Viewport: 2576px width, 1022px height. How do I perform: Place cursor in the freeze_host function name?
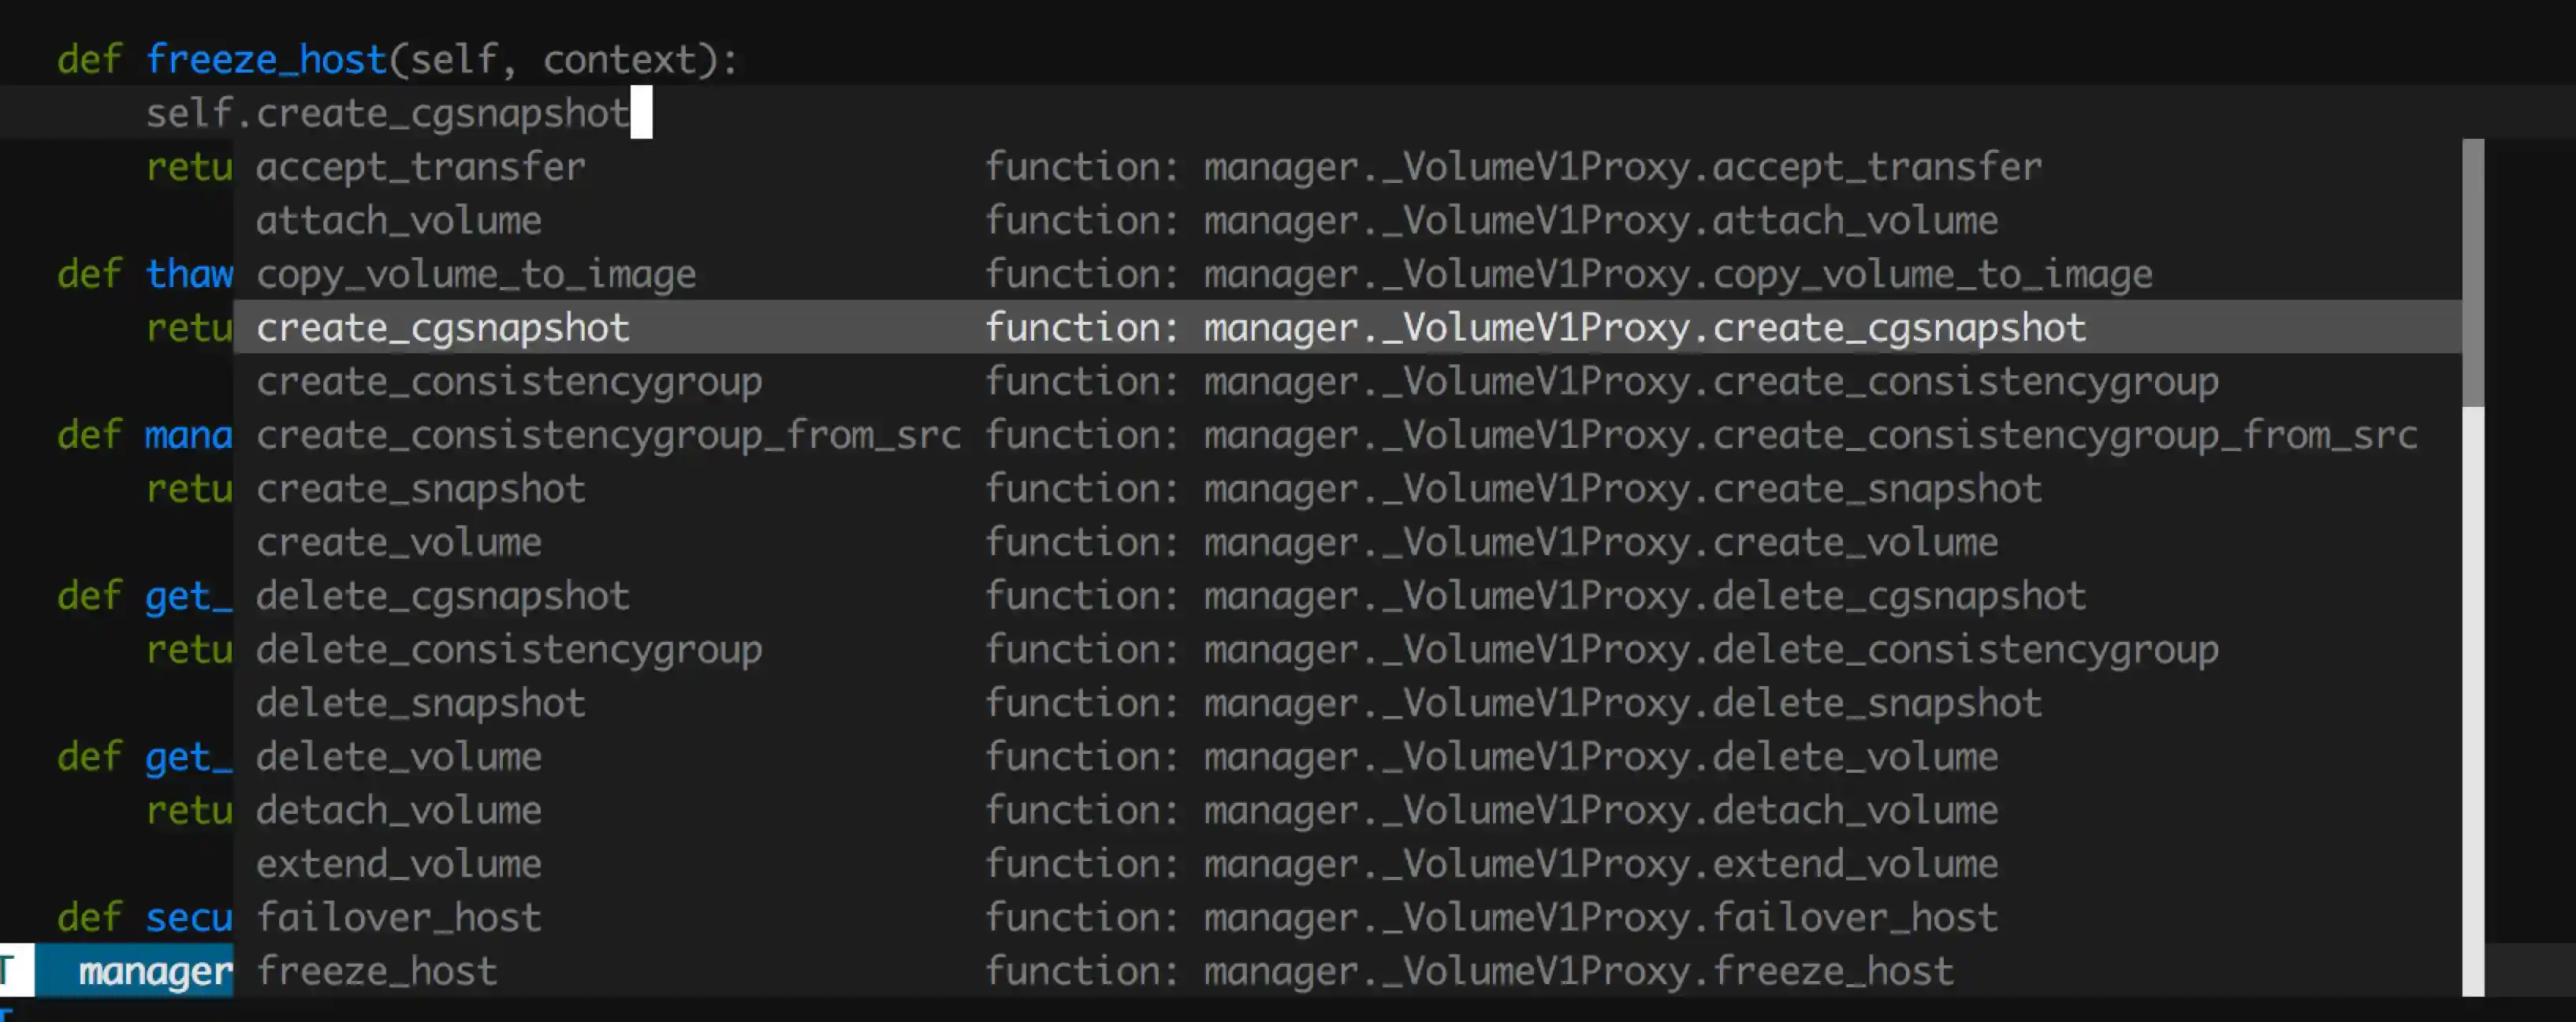[x=266, y=60]
